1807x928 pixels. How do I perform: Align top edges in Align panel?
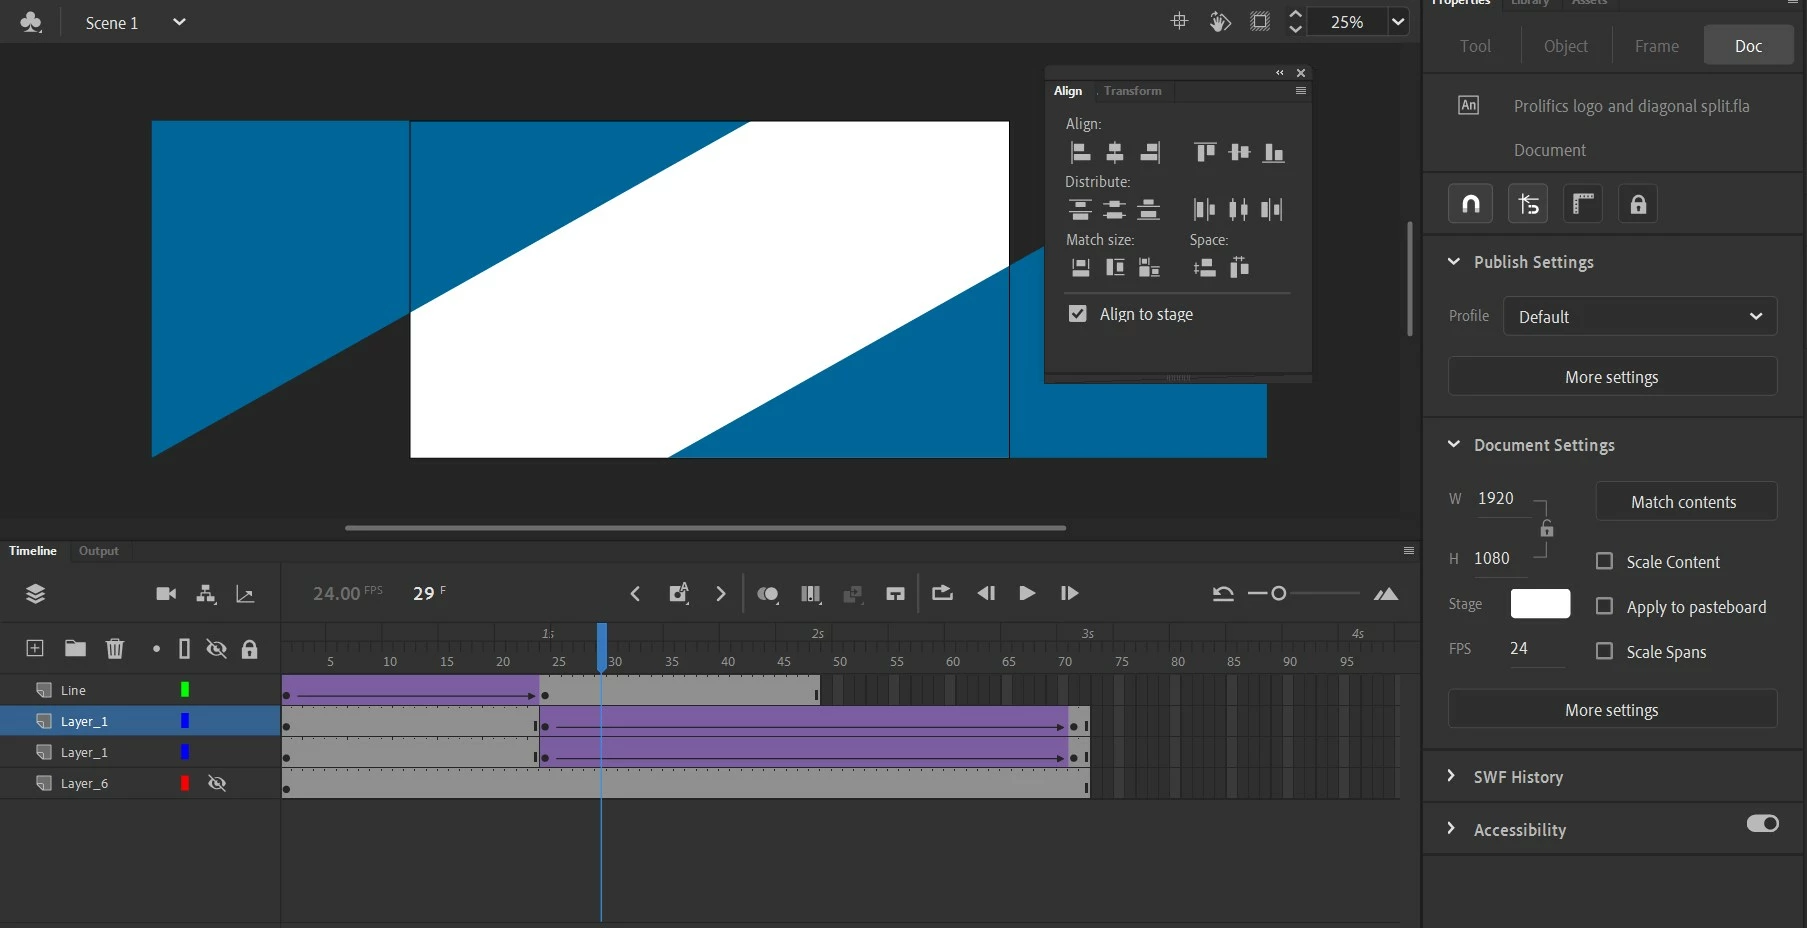tap(1205, 152)
